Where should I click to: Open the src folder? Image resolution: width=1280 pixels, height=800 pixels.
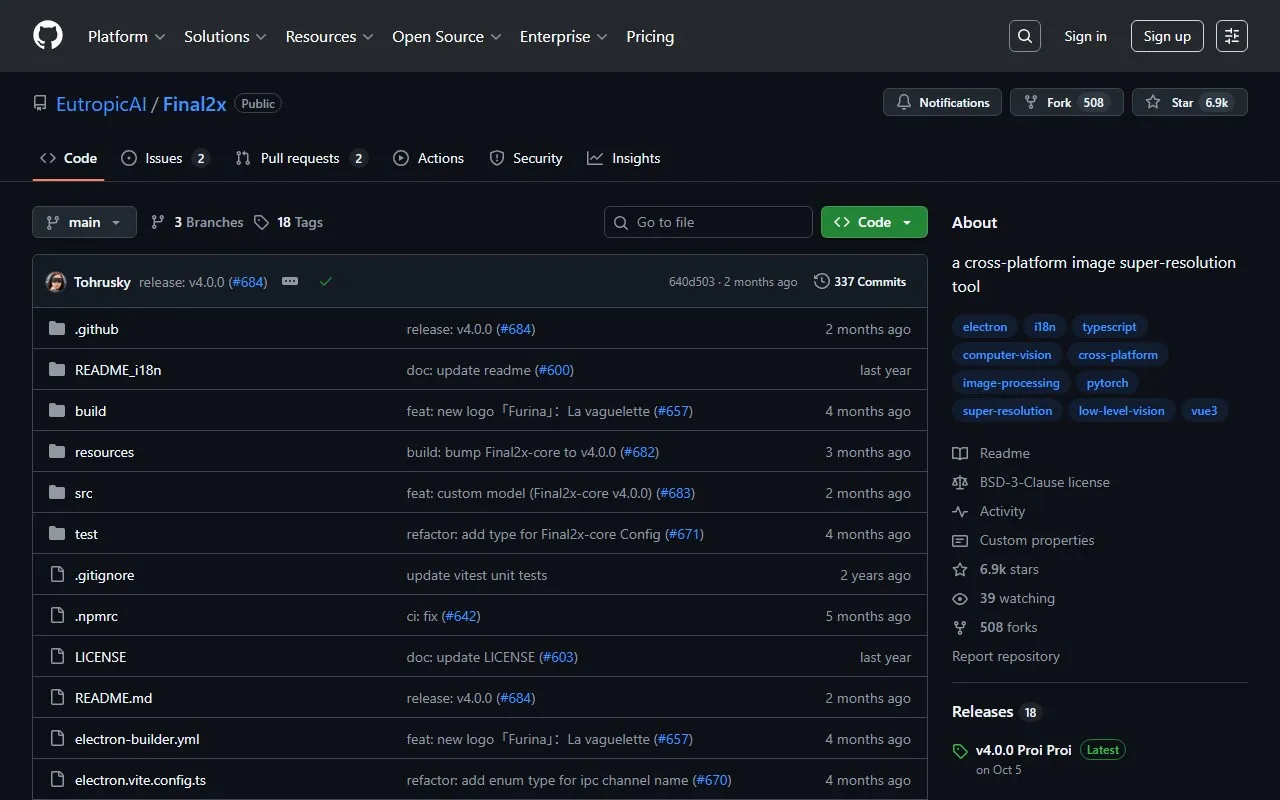(x=83, y=493)
